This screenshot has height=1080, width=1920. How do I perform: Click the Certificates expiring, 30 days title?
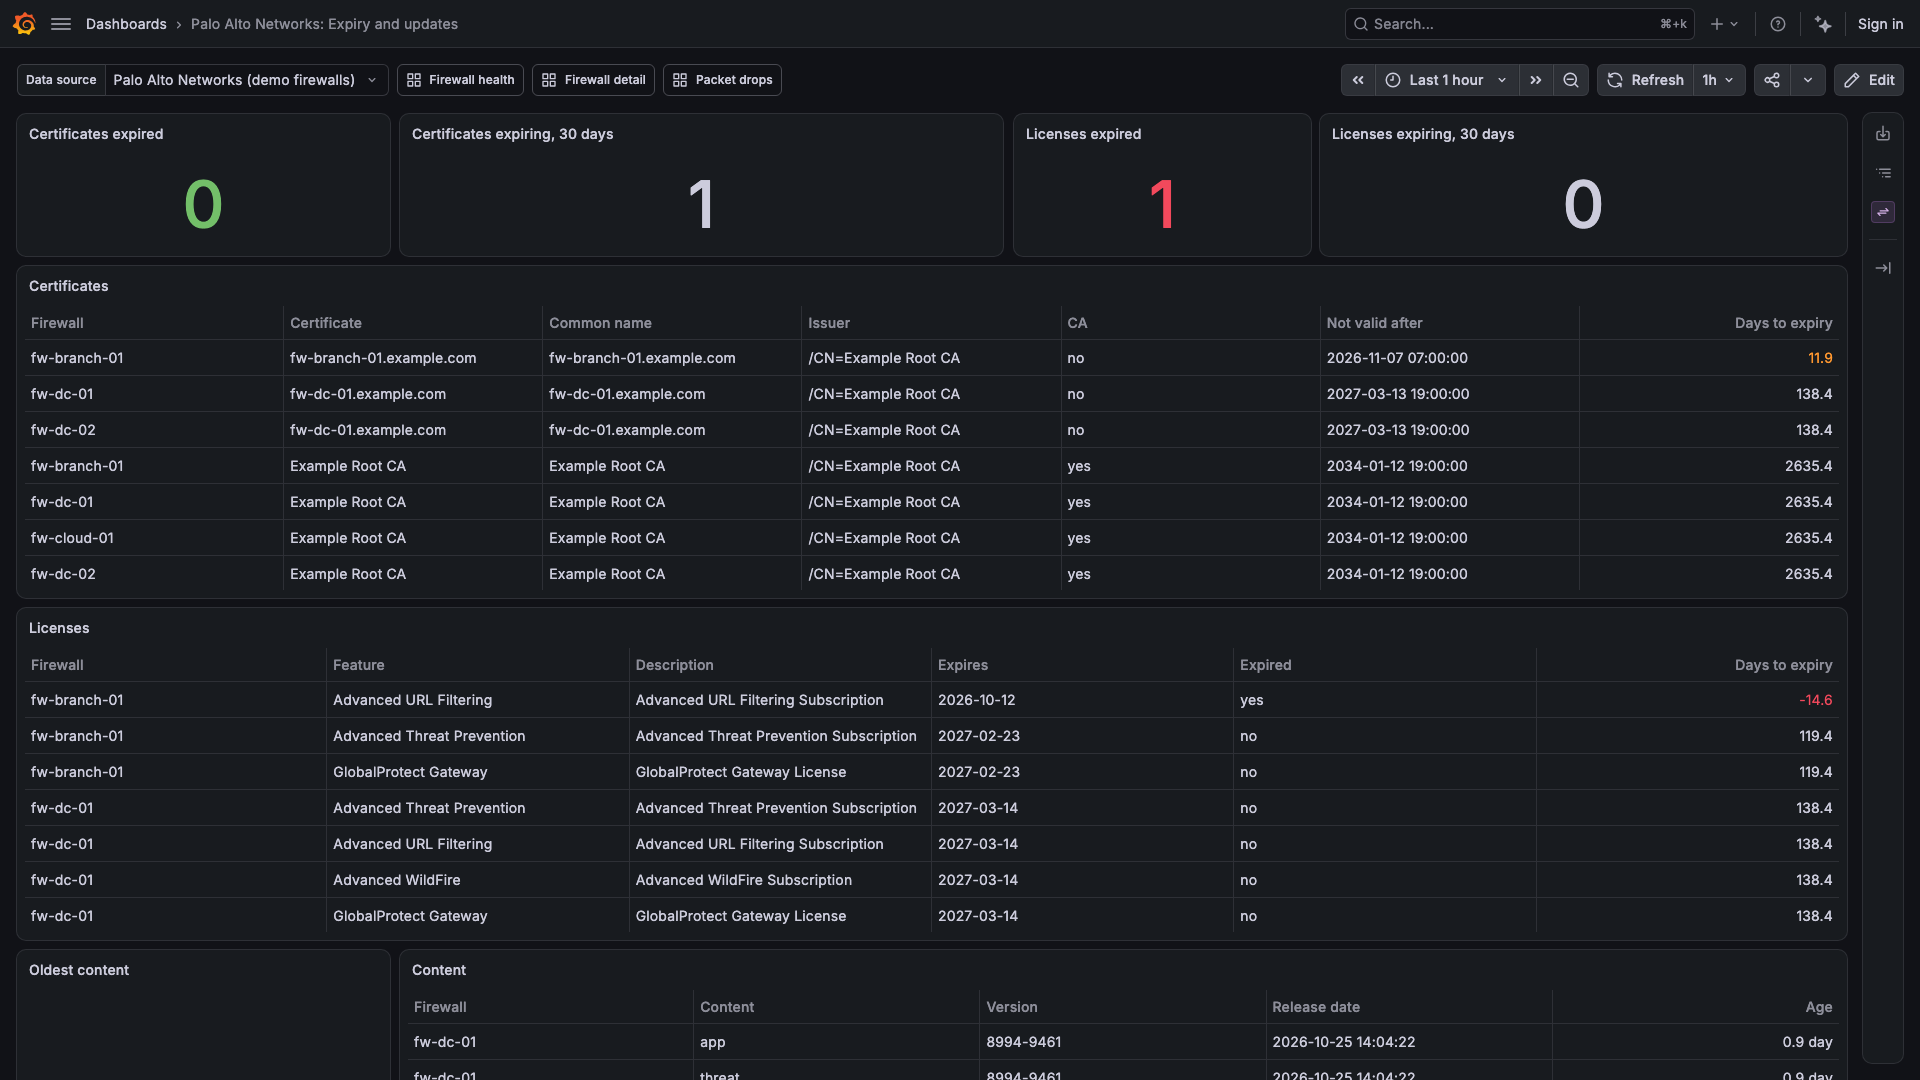[x=512, y=134]
